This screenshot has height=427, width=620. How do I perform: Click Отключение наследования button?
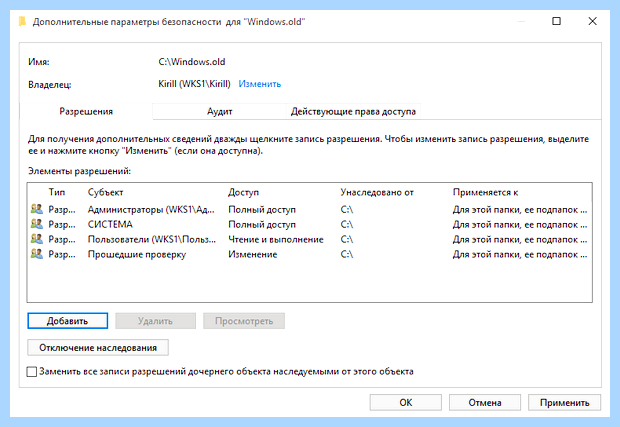(x=98, y=348)
